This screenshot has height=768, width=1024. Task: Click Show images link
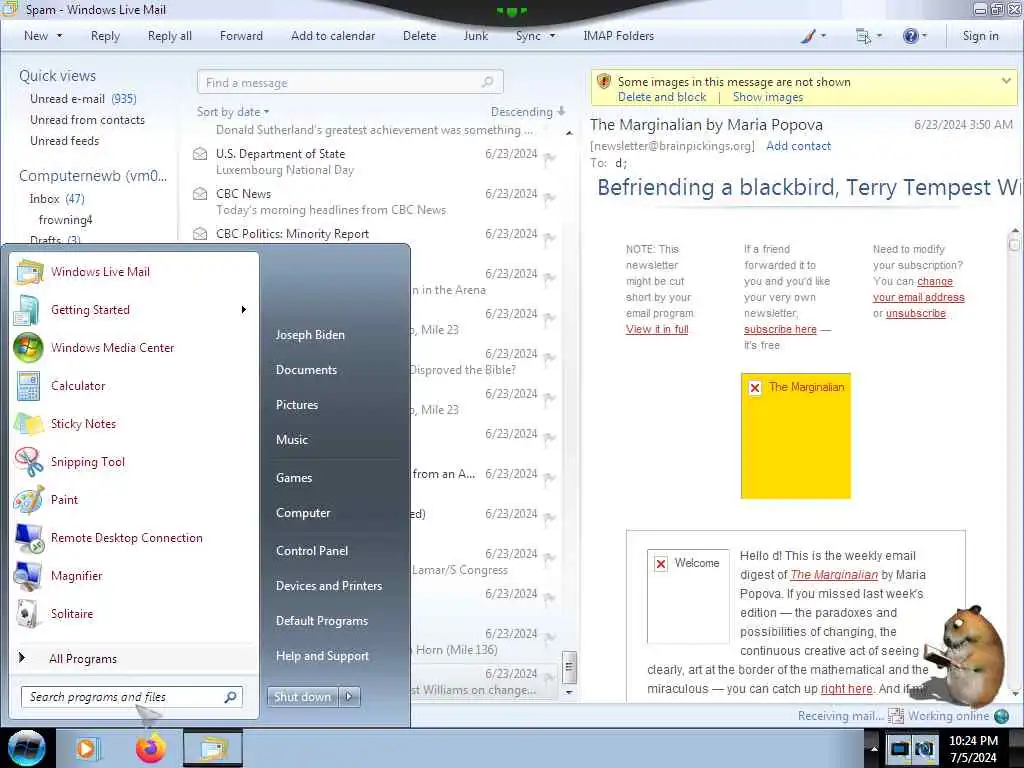(x=767, y=97)
